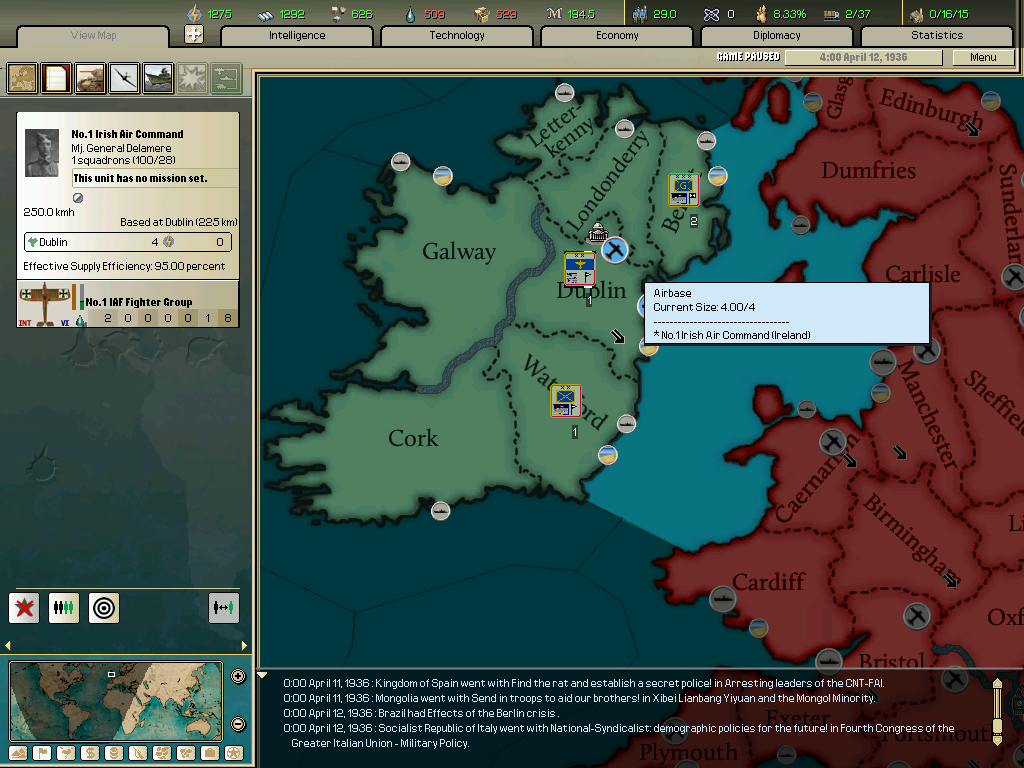Image resolution: width=1024 pixels, height=768 pixels.
Task: Click the reorganize squadrons icon
Action: [63, 607]
